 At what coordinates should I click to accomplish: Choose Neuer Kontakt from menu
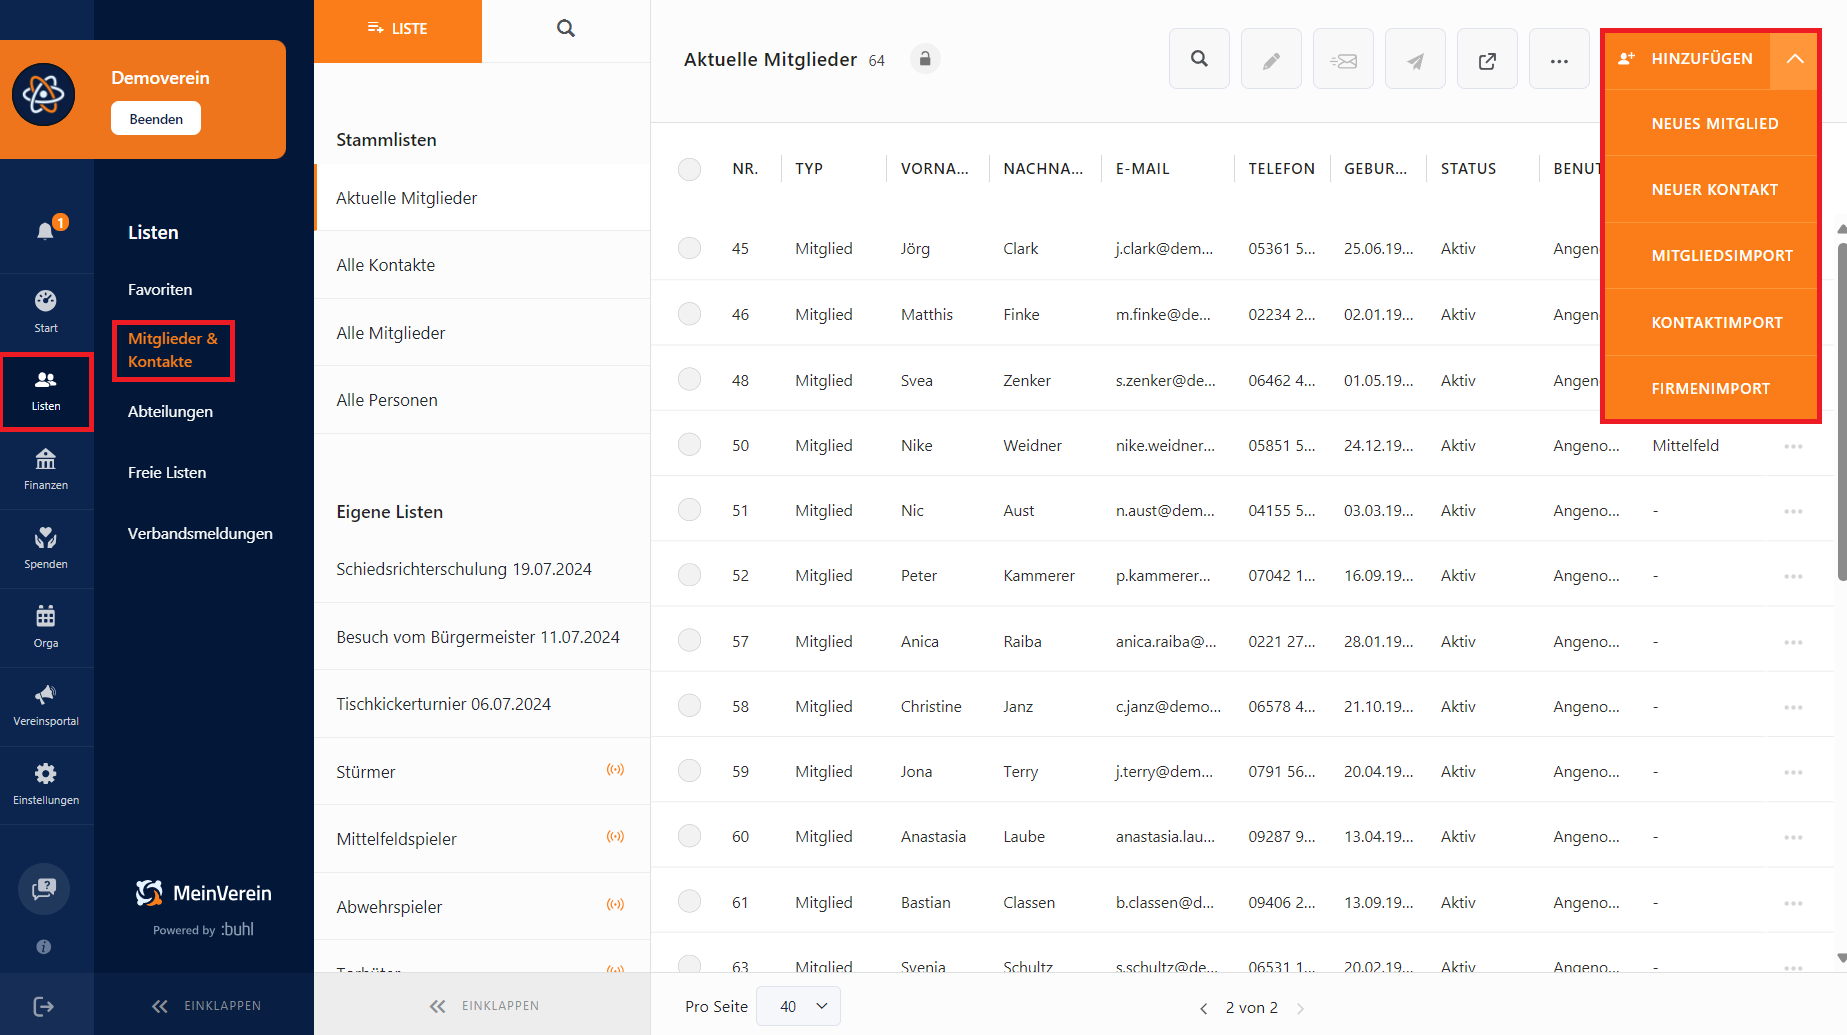(1711, 190)
